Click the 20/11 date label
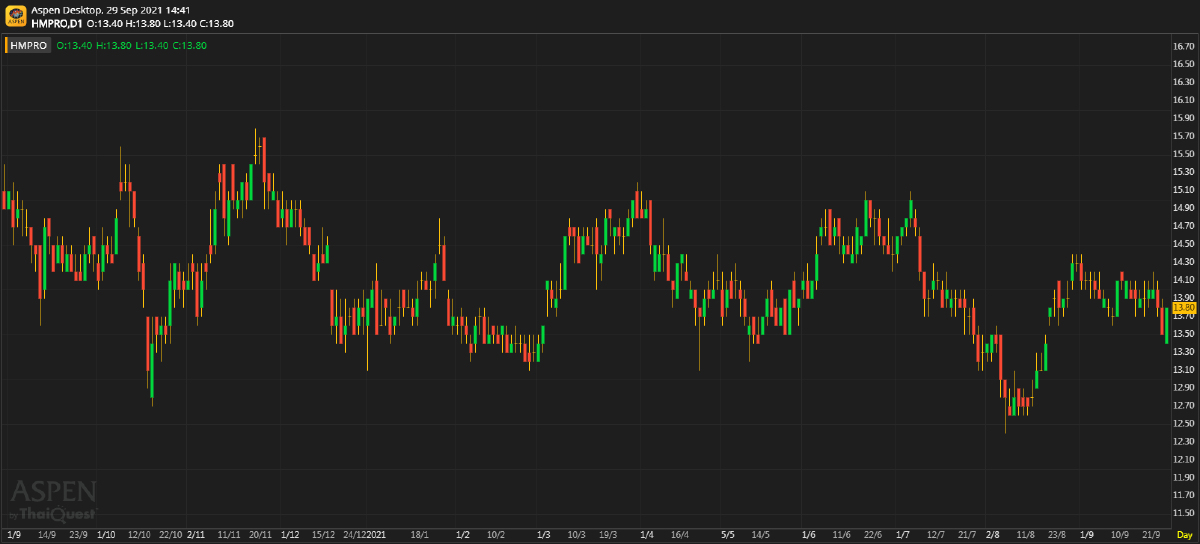1200x544 pixels. tap(260, 536)
